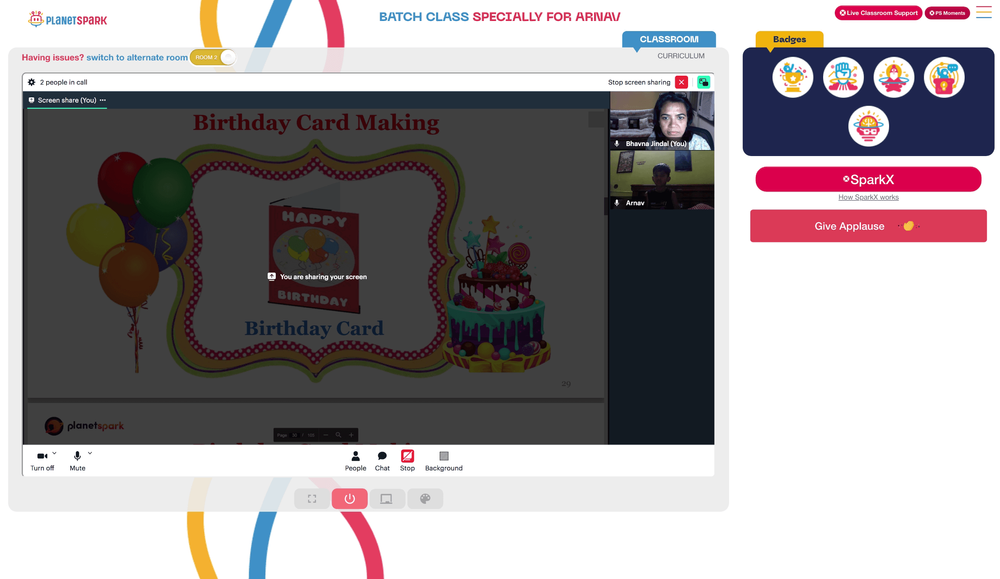Viewport: 1000px width, 579px height.
Task: Award the speech bubble keyhole badge
Action: 944,77
